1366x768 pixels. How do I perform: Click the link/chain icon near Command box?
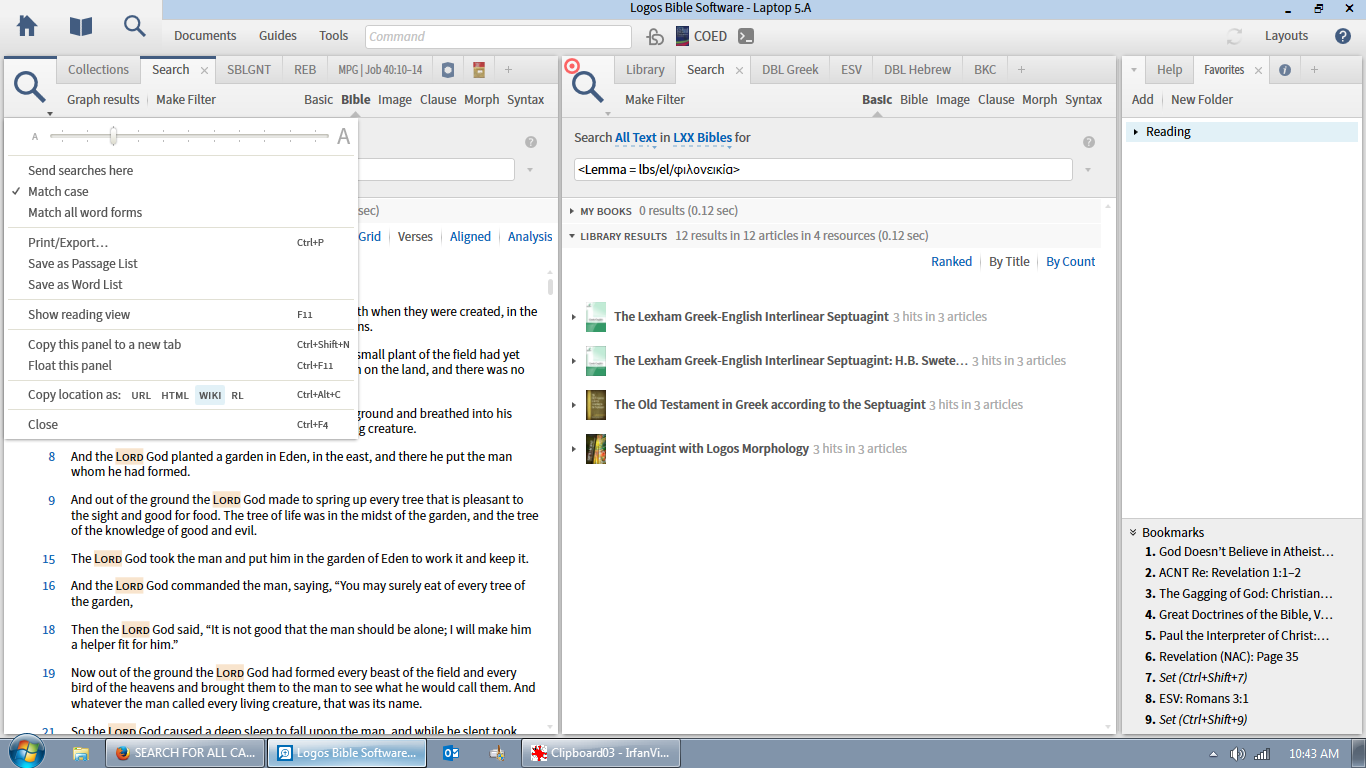(655, 36)
